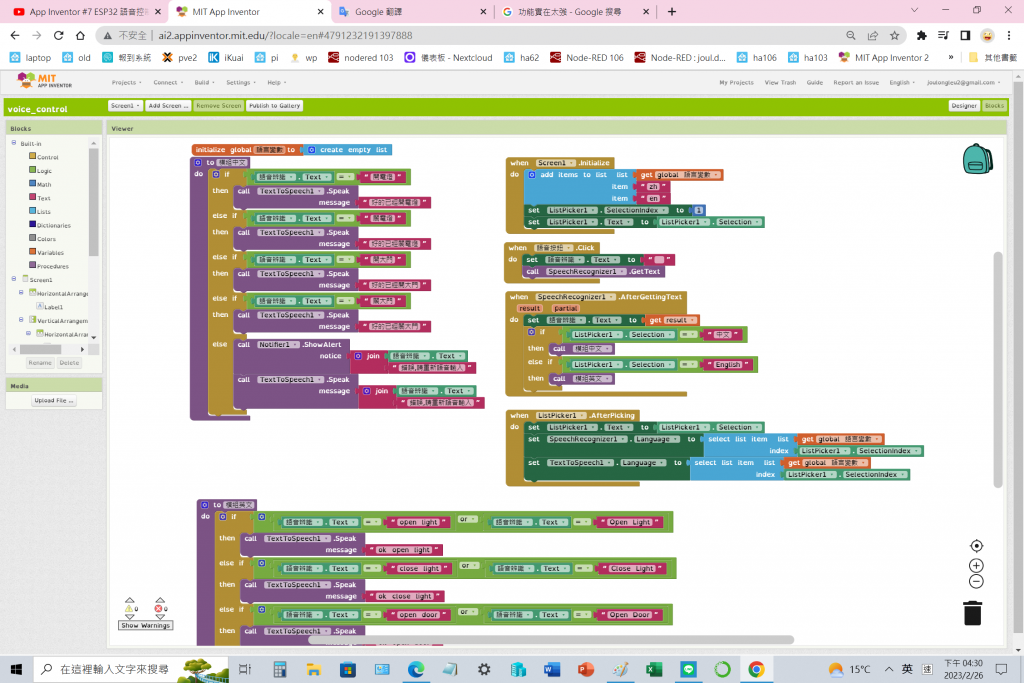Open the Connect menu
Viewport: 1024px width, 683px height.
pyautogui.click(x=168, y=82)
